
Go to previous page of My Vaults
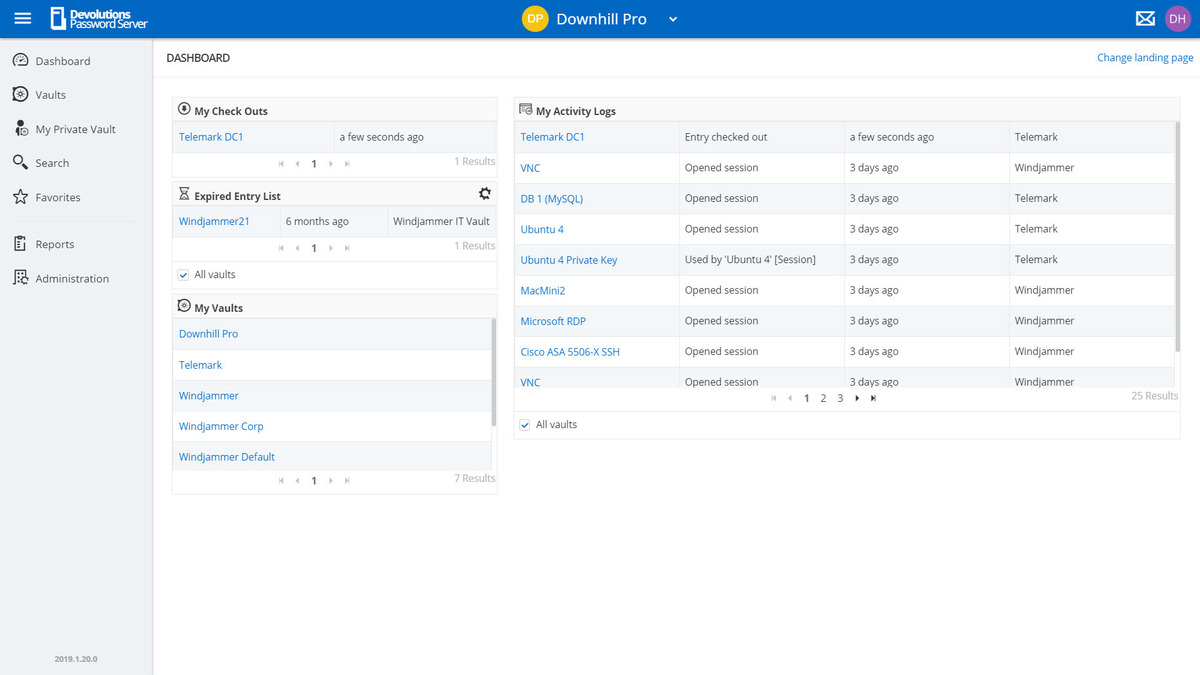pyautogui.click(x=297, y=481)
